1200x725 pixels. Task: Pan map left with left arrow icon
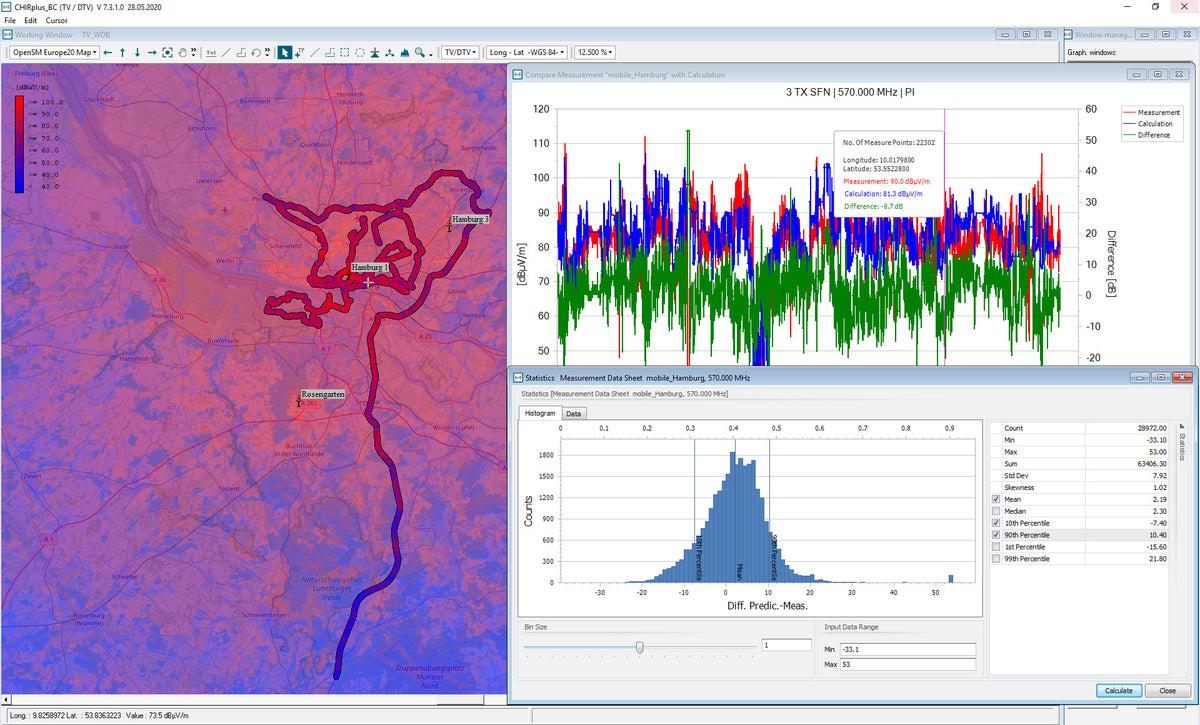click(108, 52)
